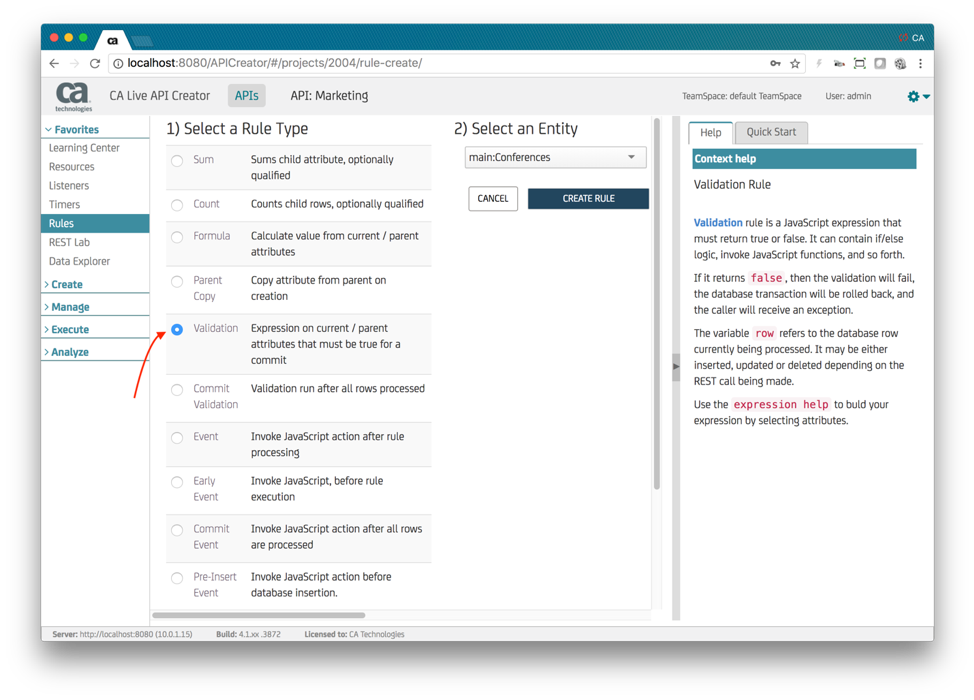Click the browser back arrow
The width and height of the screenshot is (974, 700).
(x=54, y=63)
